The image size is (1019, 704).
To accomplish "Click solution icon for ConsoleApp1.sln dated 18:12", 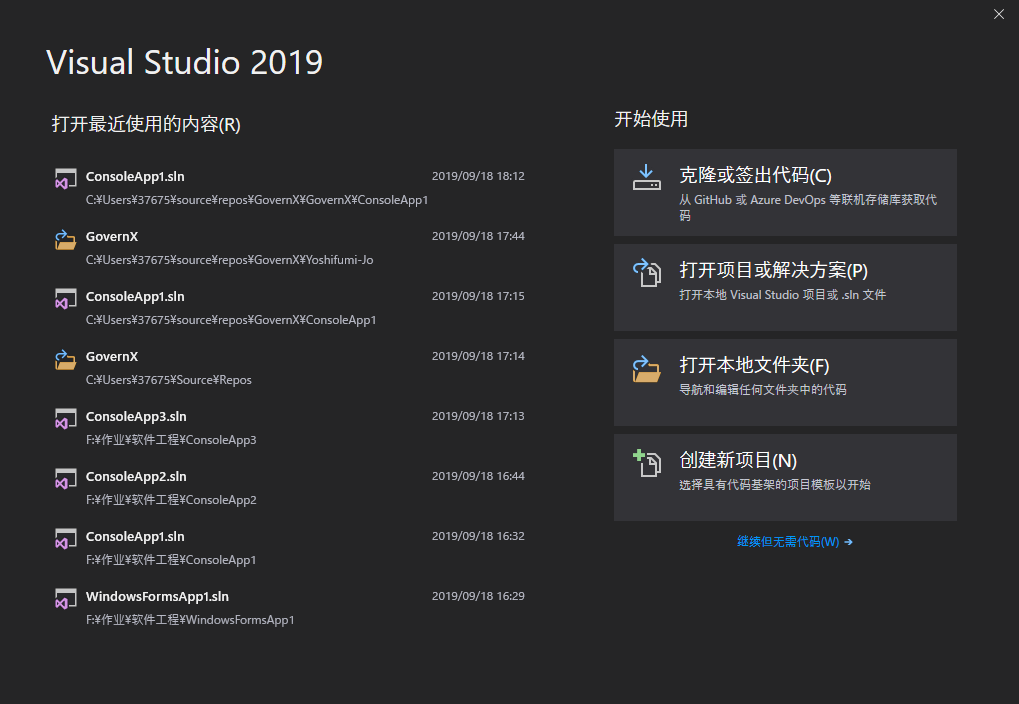I will click(x=65, y=179).
